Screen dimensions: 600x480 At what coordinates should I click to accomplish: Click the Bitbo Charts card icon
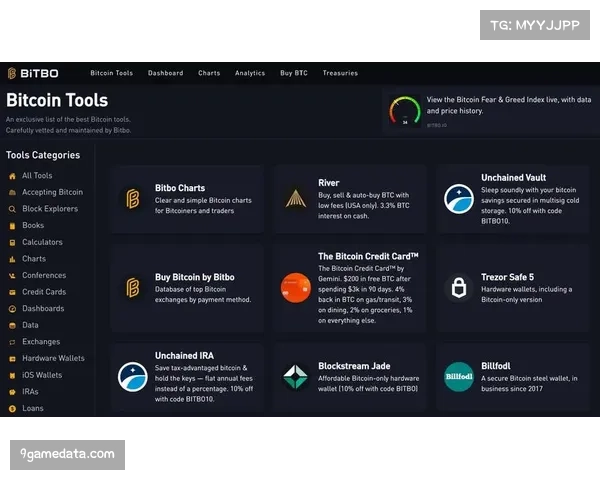point(133,199)
